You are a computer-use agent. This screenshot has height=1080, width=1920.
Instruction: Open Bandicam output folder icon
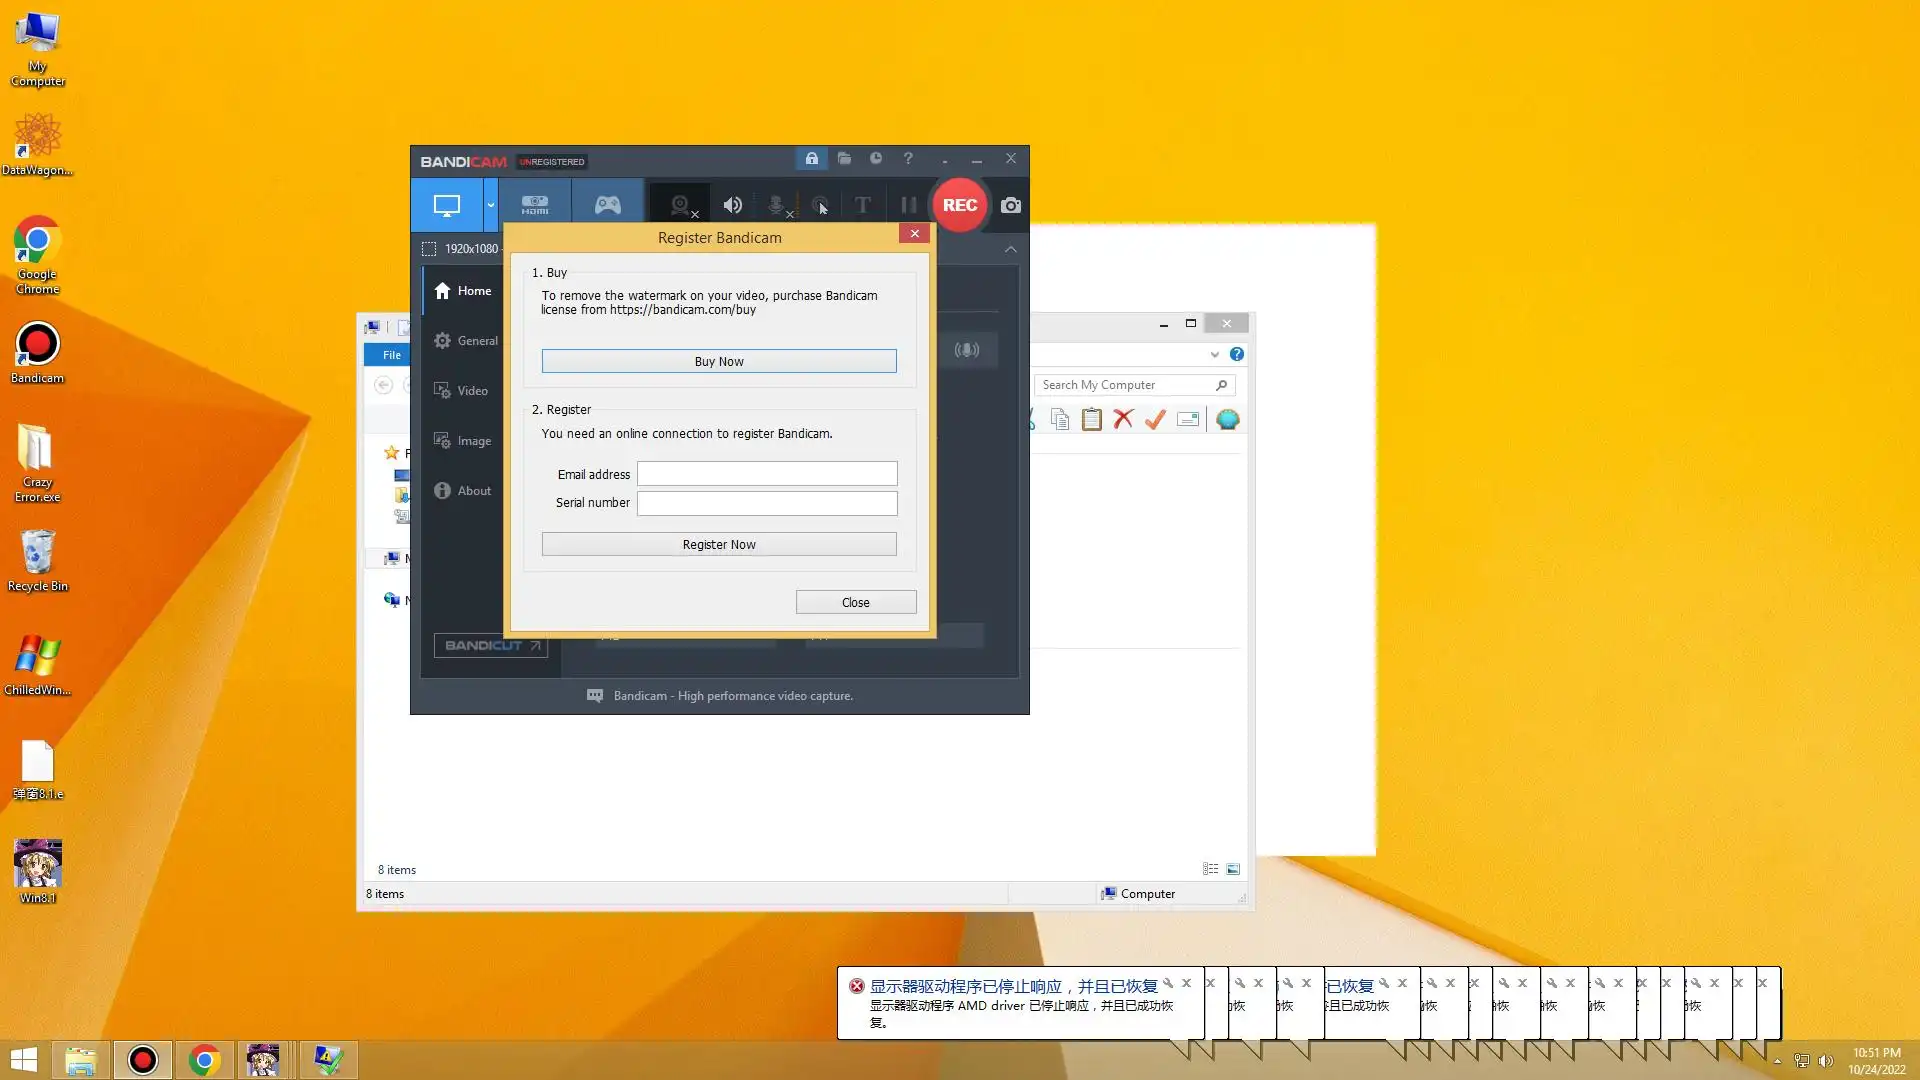[844, 158]
